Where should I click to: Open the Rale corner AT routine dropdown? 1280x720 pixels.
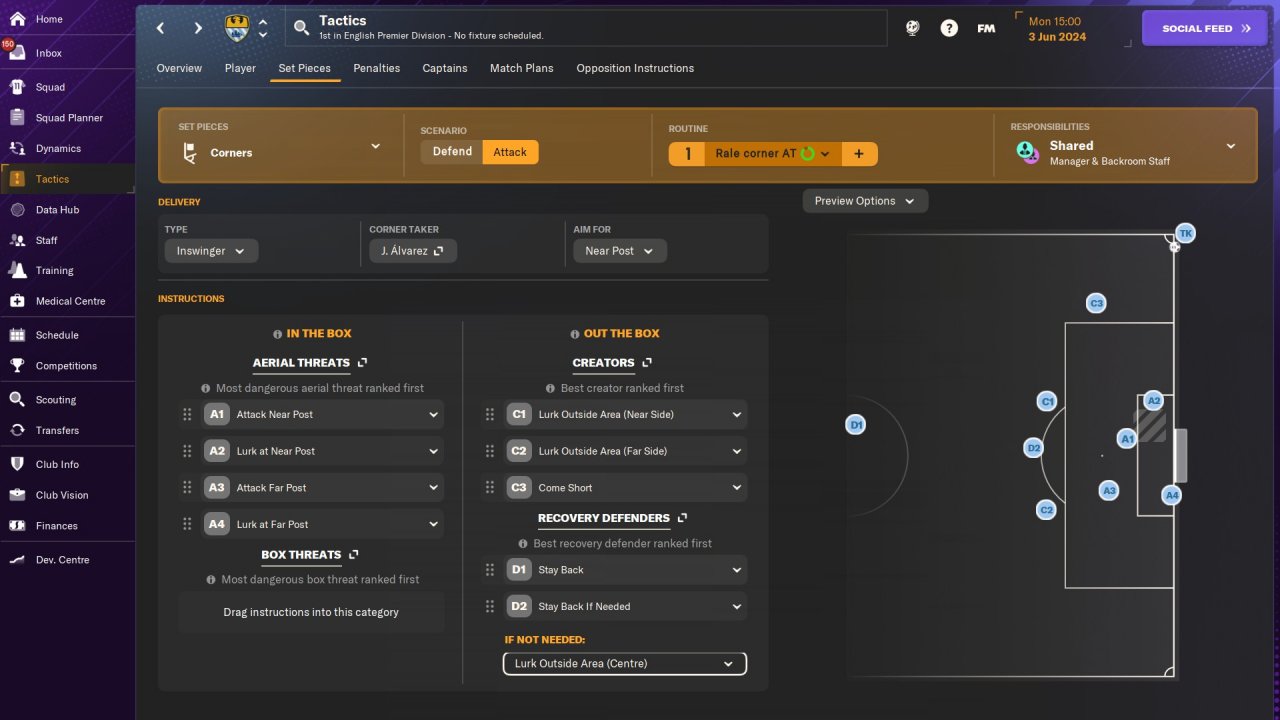pos(772,154)
